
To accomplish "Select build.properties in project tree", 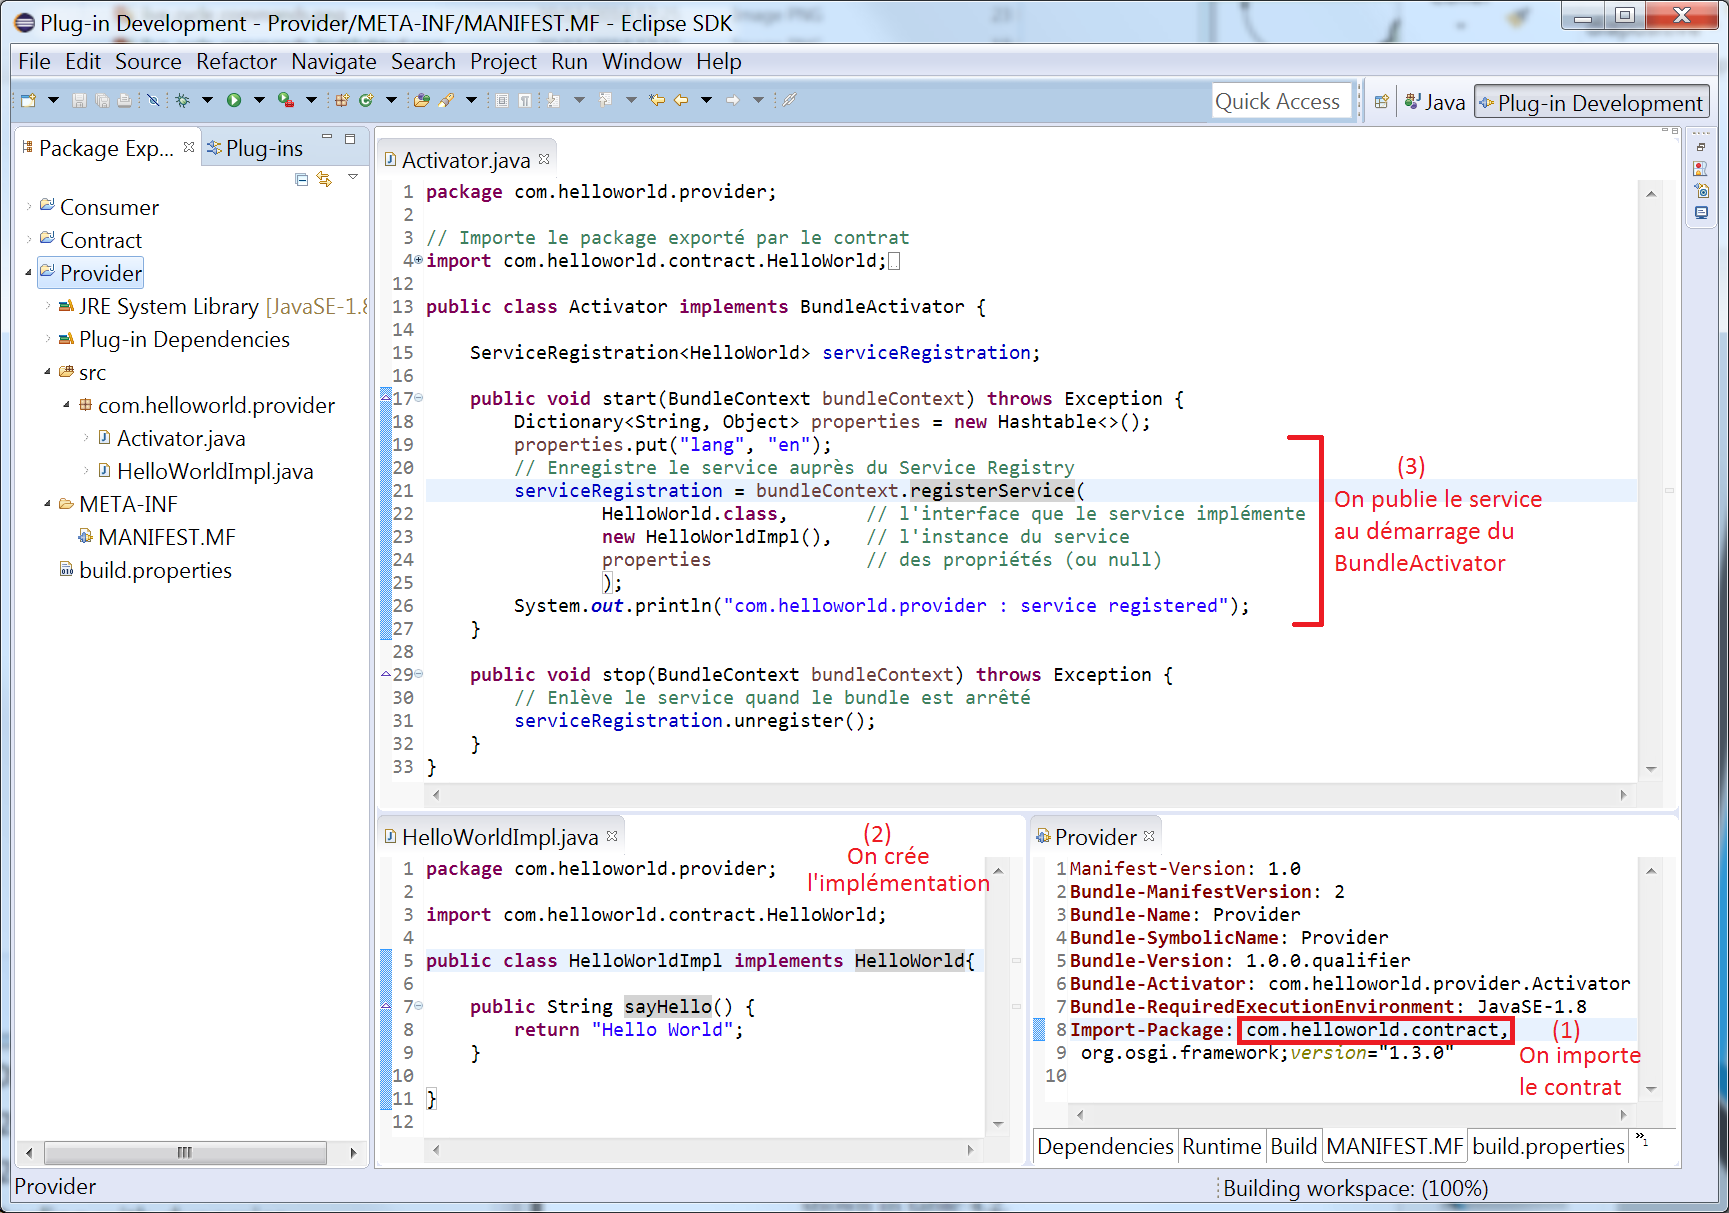I will 146,570.
